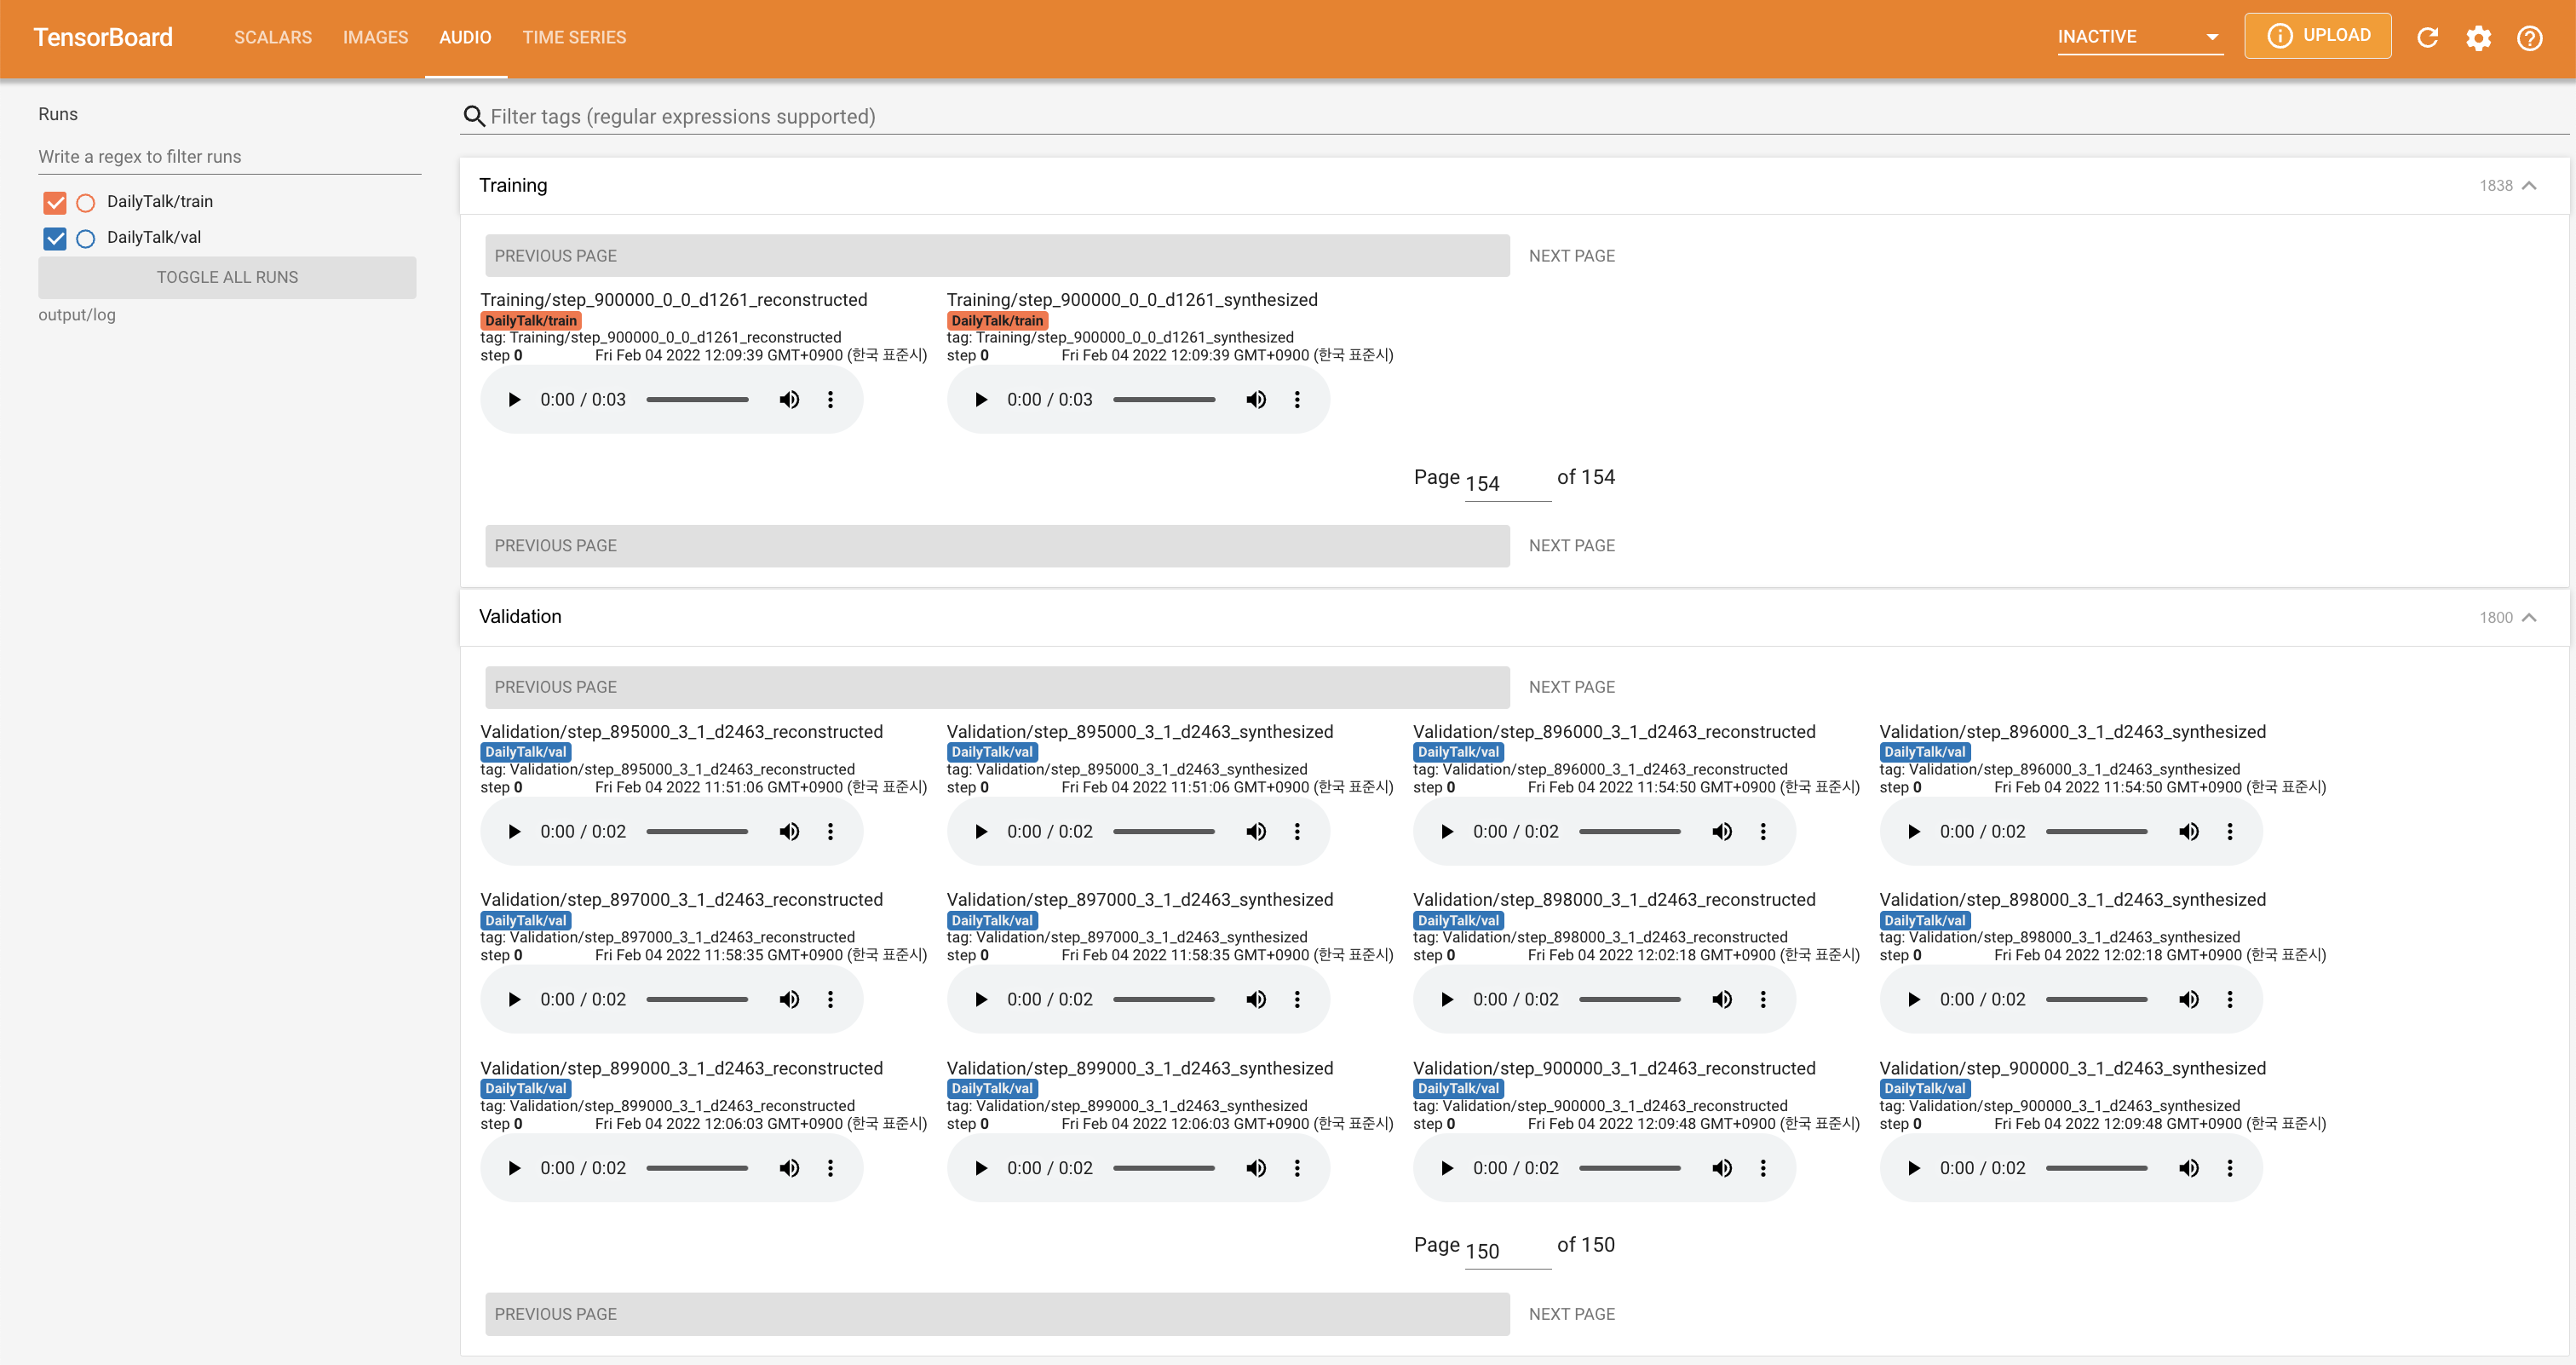Screen dimensions: 2576x1365
Task: Open more options for step_900000 d2463_synthesized validation audio
Action: (x=2229, y=1168)
